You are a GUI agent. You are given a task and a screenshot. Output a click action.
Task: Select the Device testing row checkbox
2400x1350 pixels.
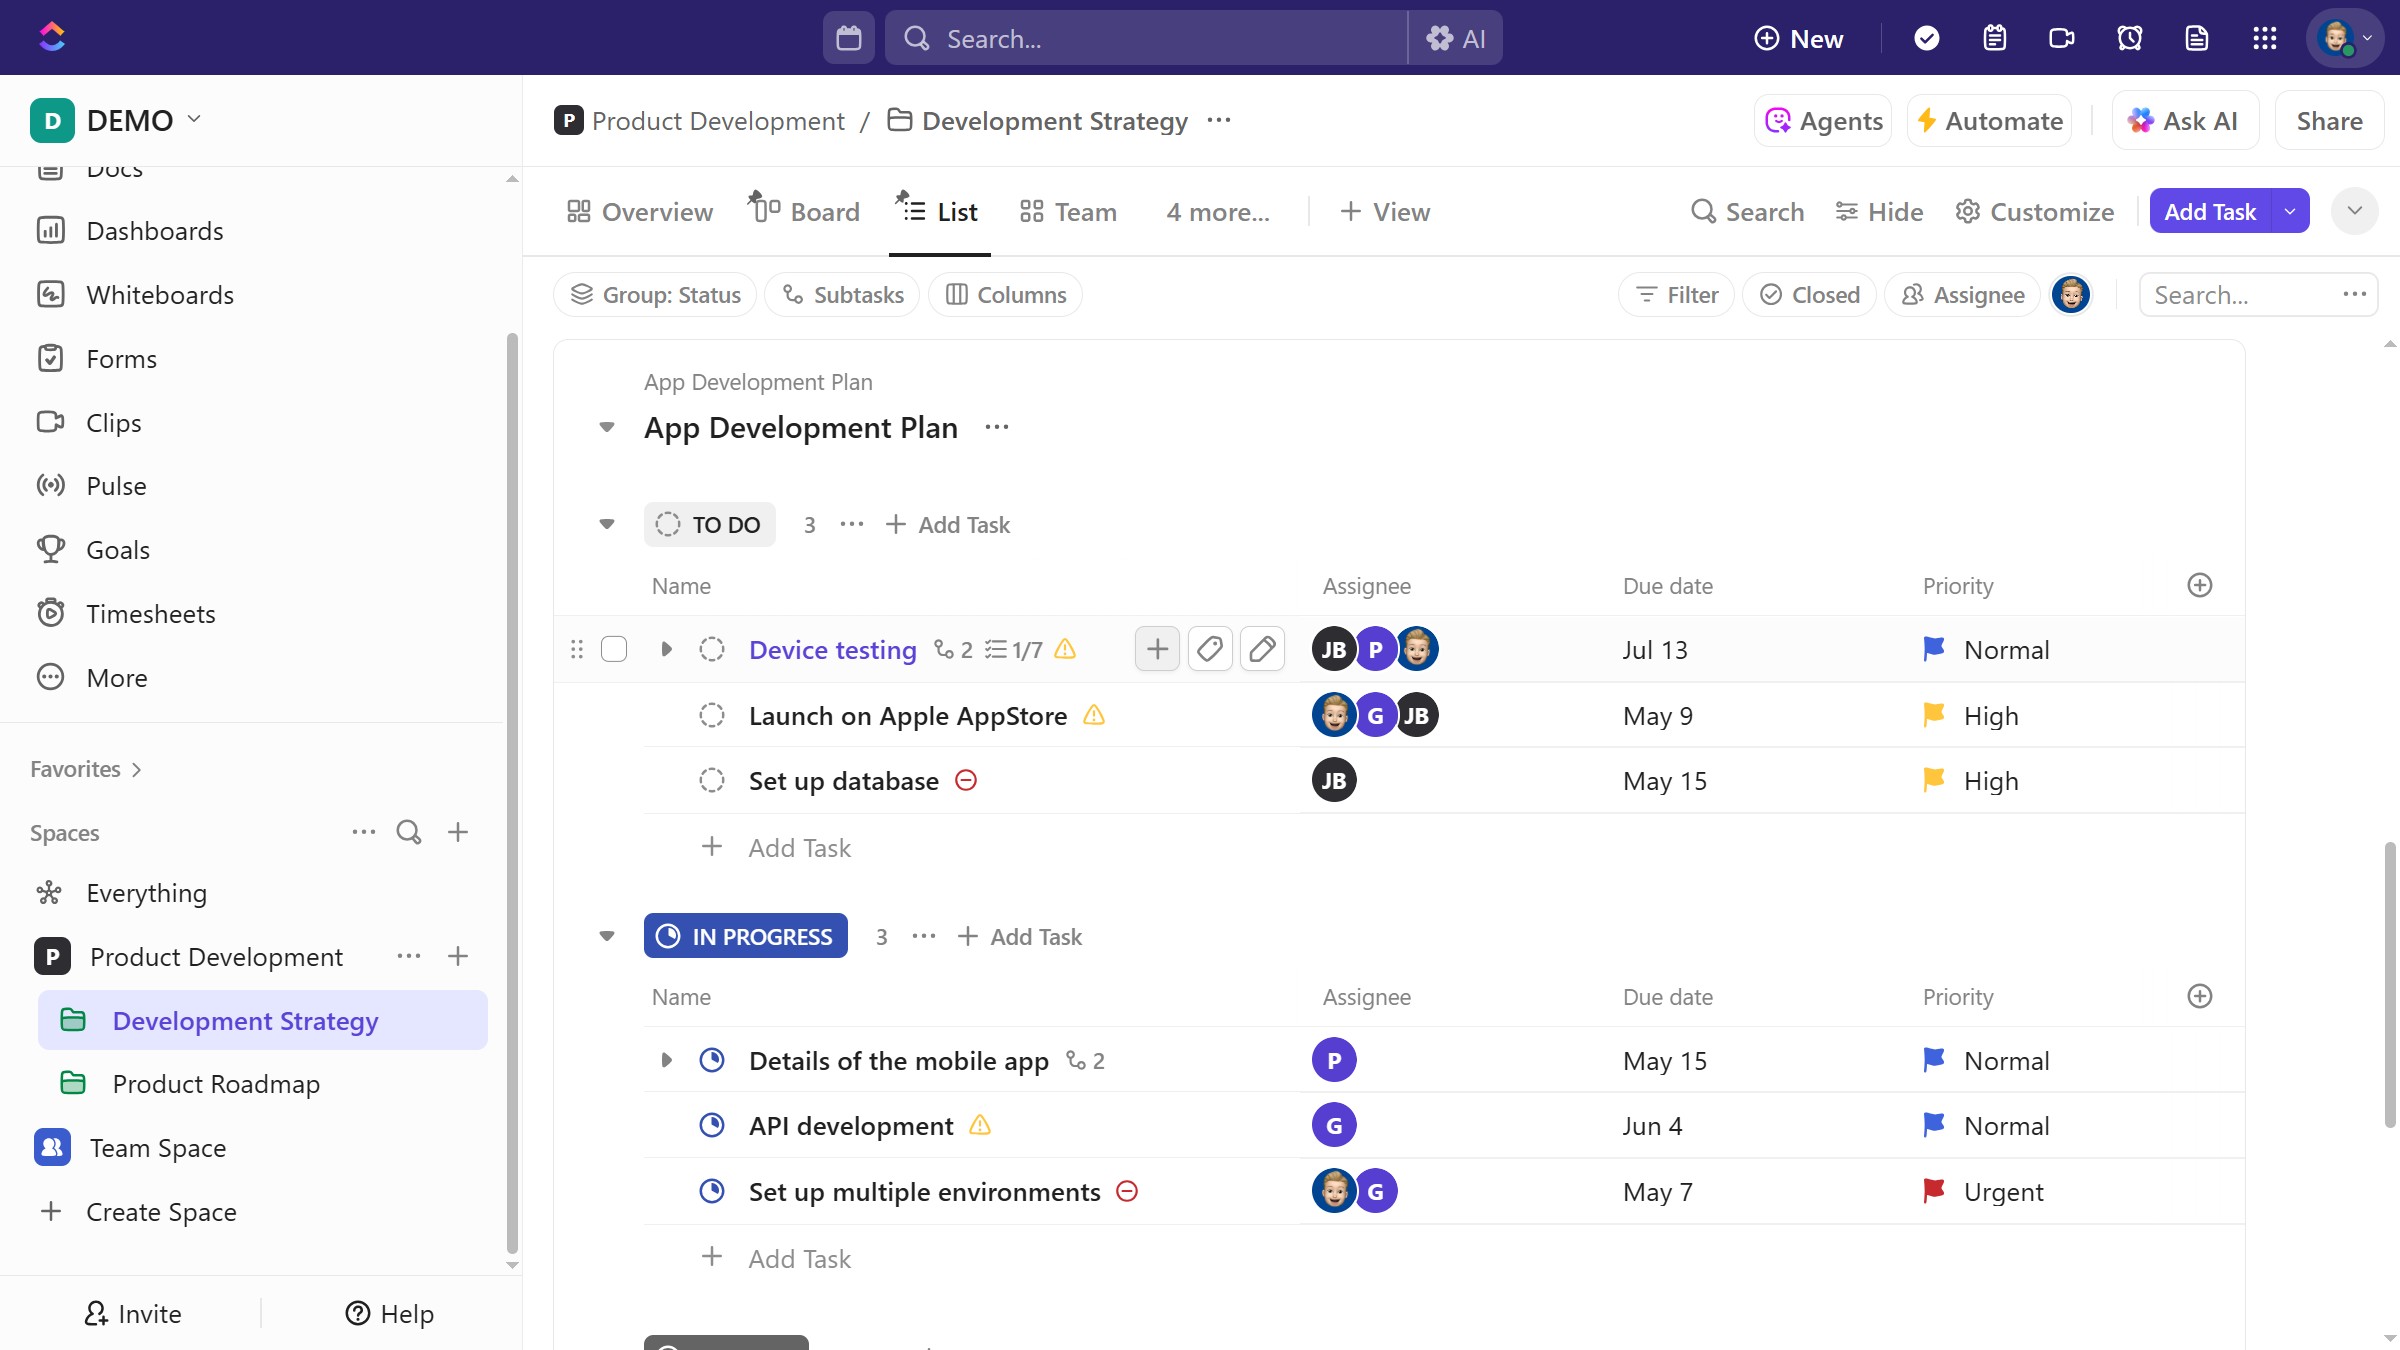pos(614,649)
